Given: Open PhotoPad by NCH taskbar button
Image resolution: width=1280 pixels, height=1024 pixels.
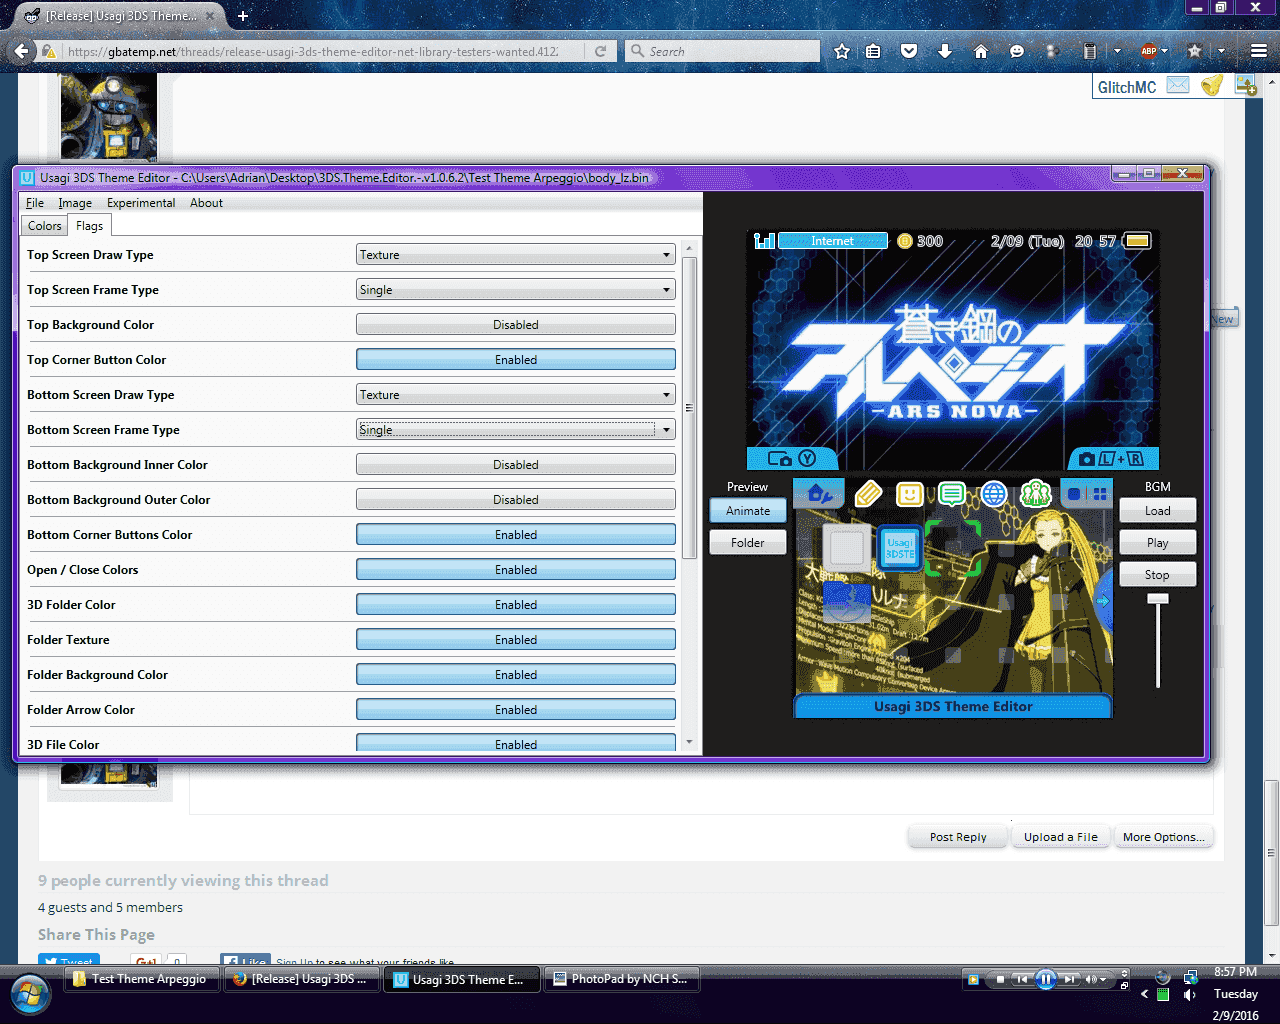Looking at the screenshot, I should (621, 979).
